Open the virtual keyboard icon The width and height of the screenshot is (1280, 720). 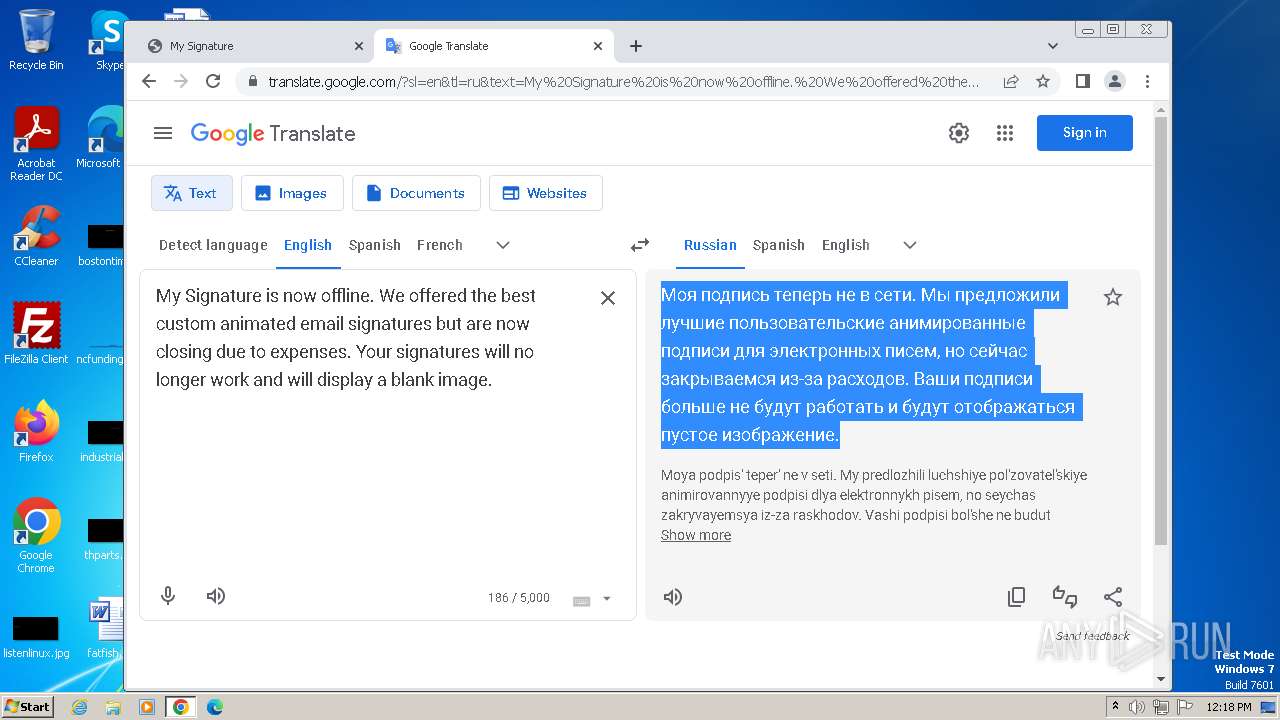click(x=581, y=600)
